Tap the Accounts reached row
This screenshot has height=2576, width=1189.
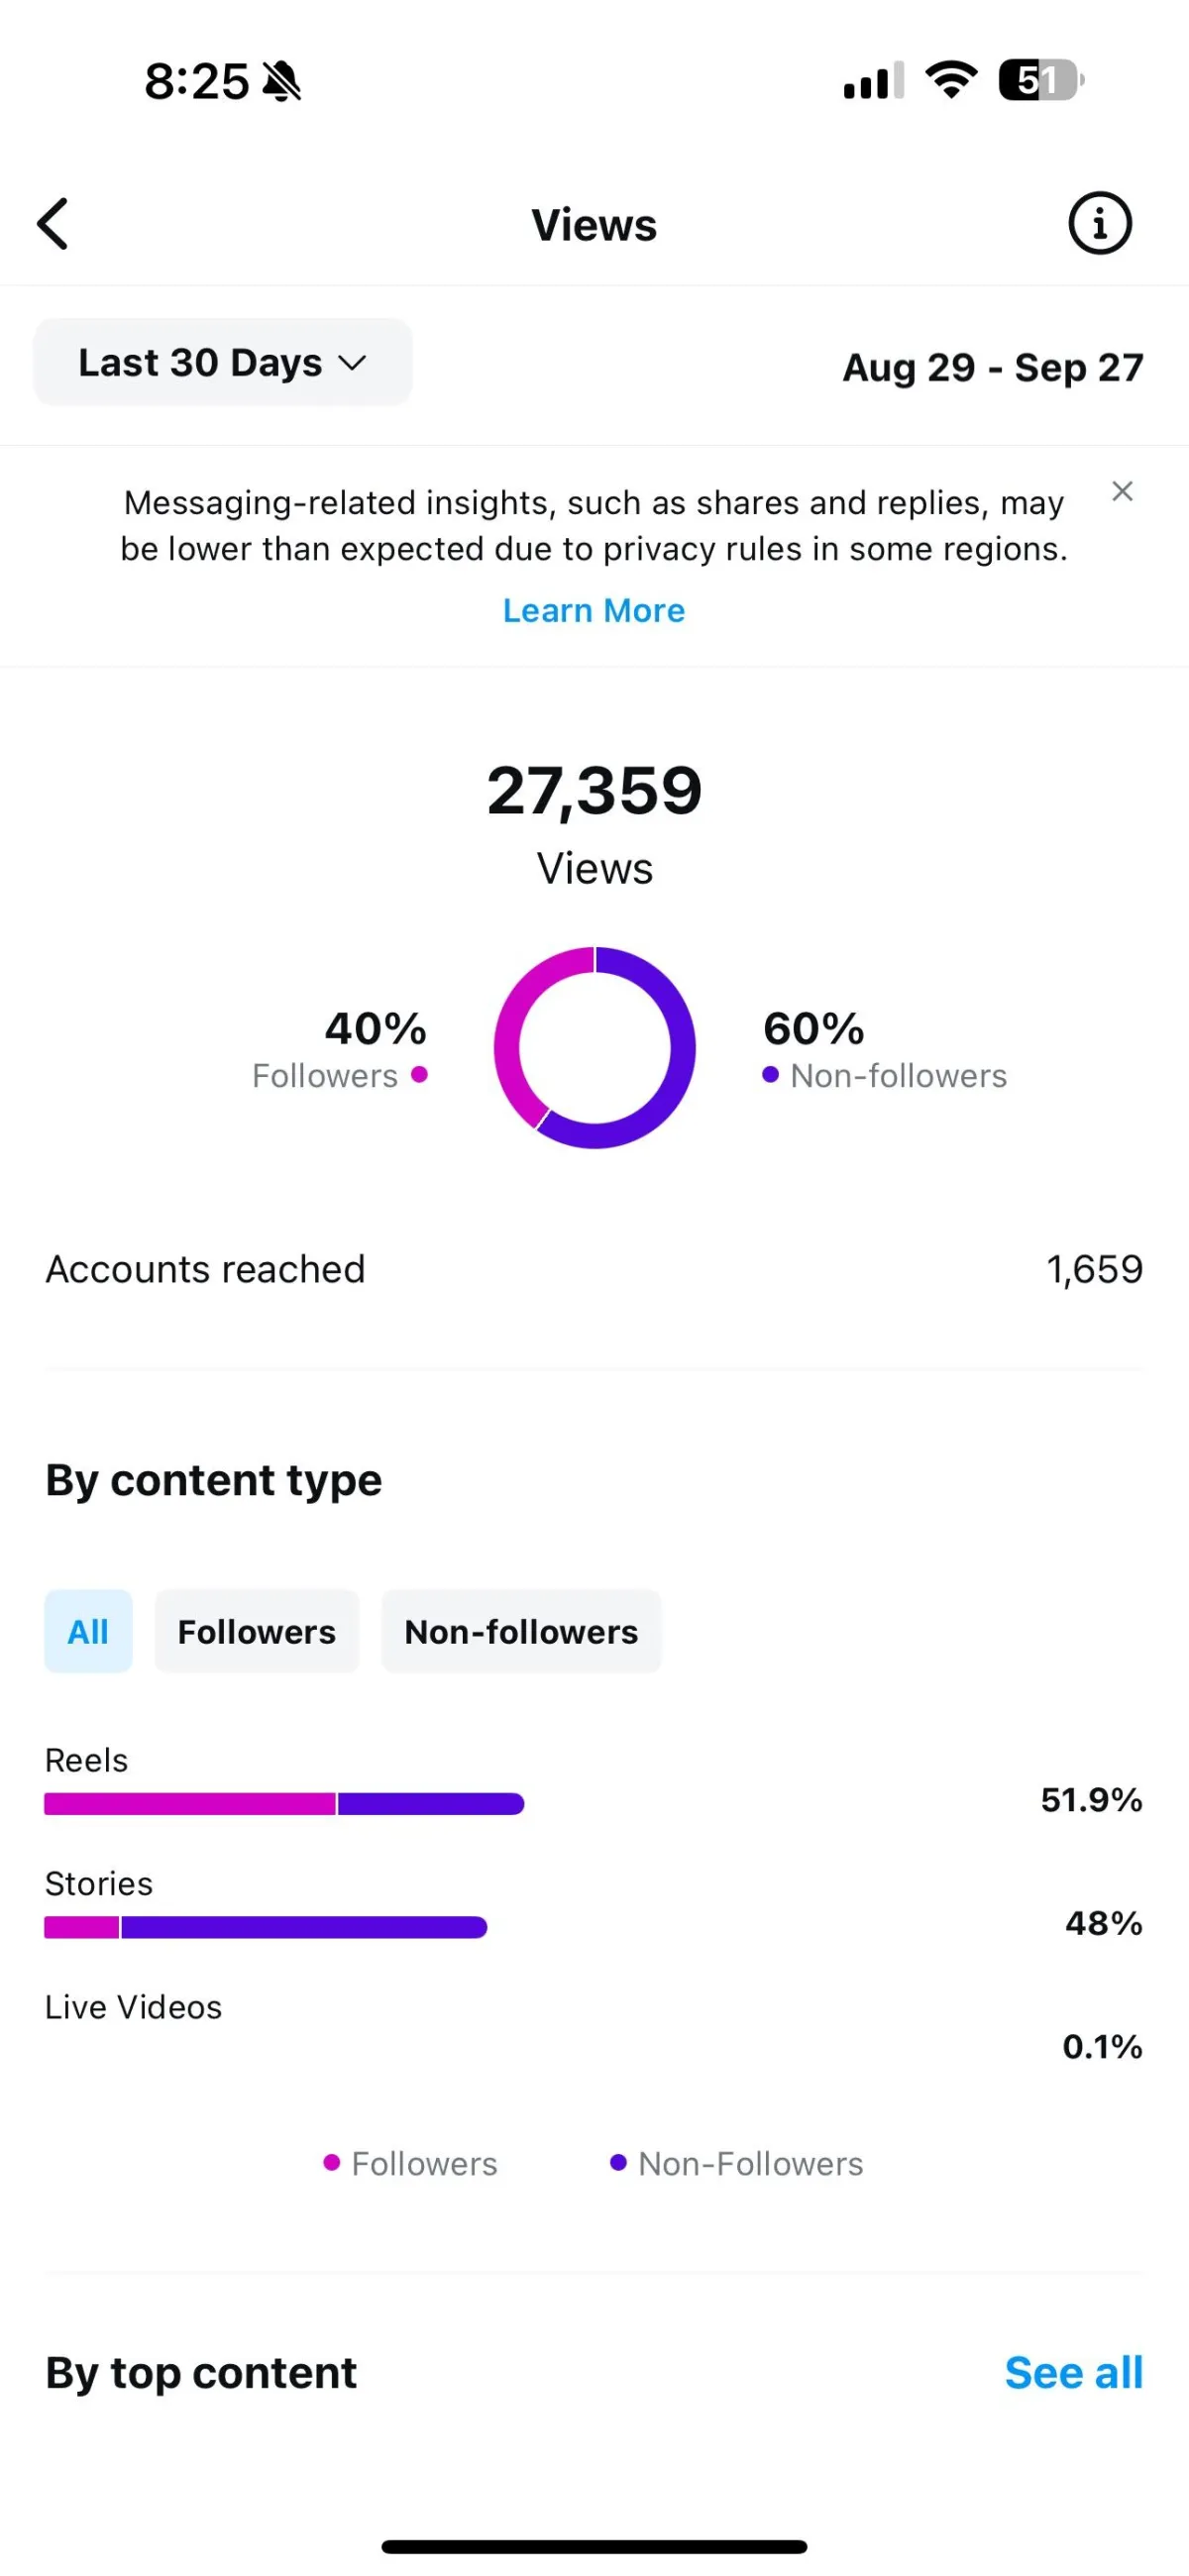(594, 1269)
